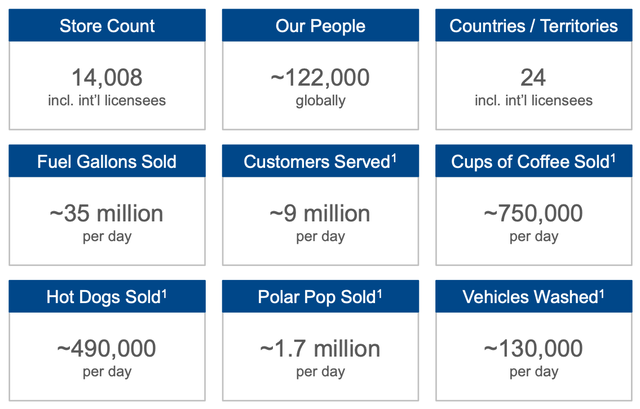Click the Store Count header

(x=107, y=26)
